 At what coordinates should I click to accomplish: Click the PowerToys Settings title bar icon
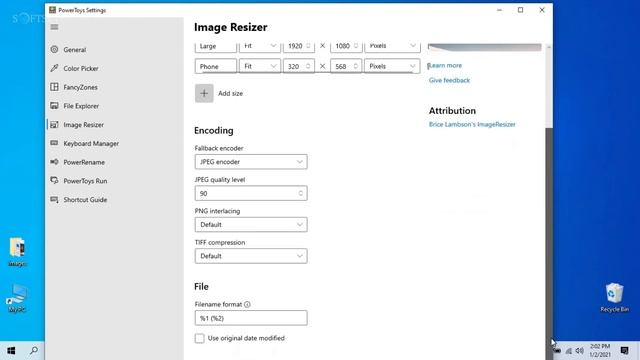[52, 10]
